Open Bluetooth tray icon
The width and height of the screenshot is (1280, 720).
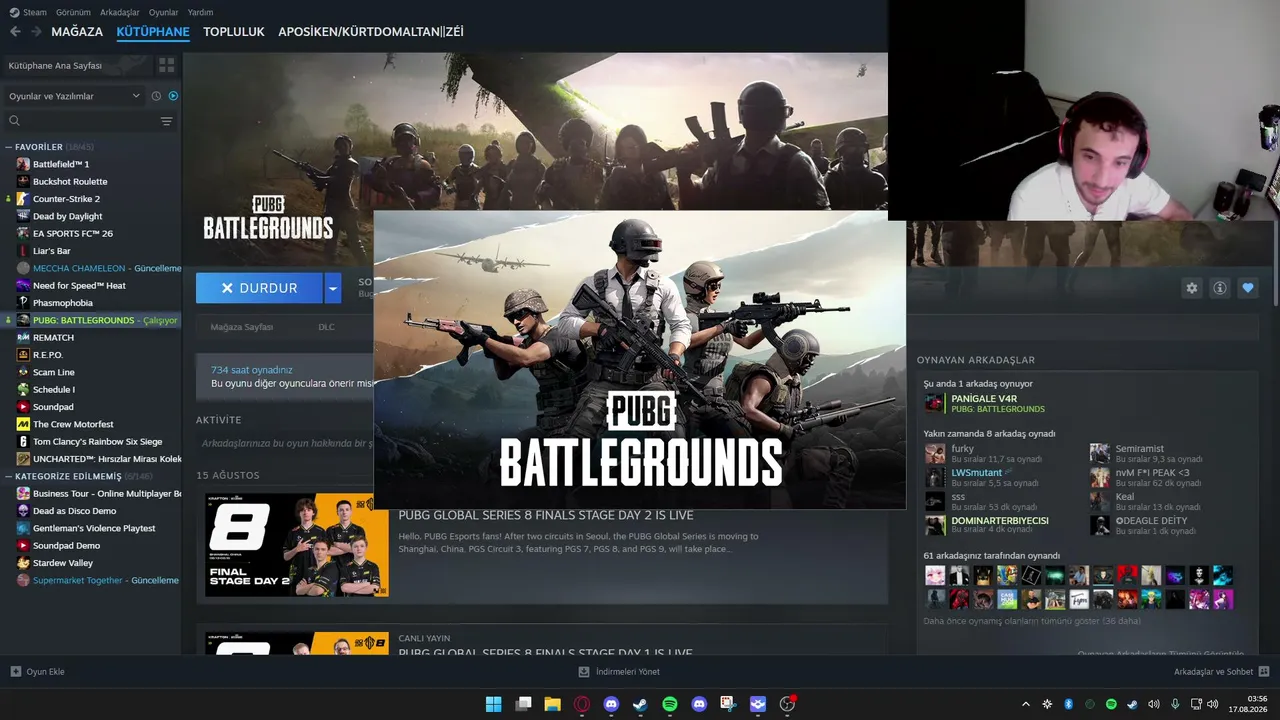click(x=1068, y=704)
